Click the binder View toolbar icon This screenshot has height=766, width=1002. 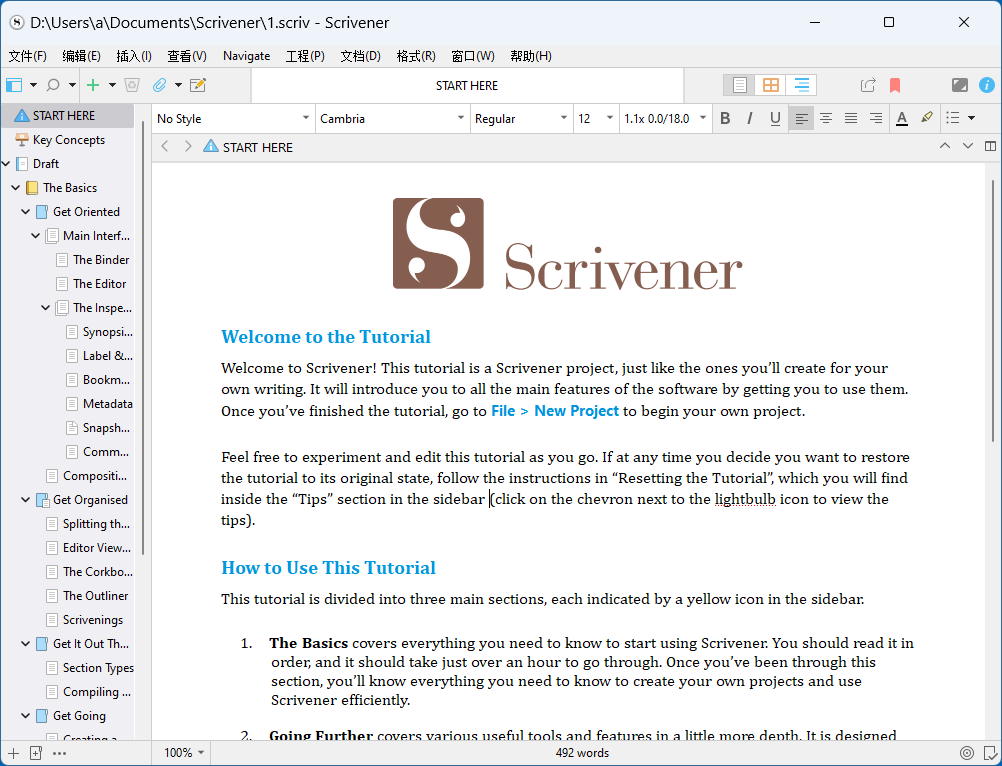pos(14,85)
